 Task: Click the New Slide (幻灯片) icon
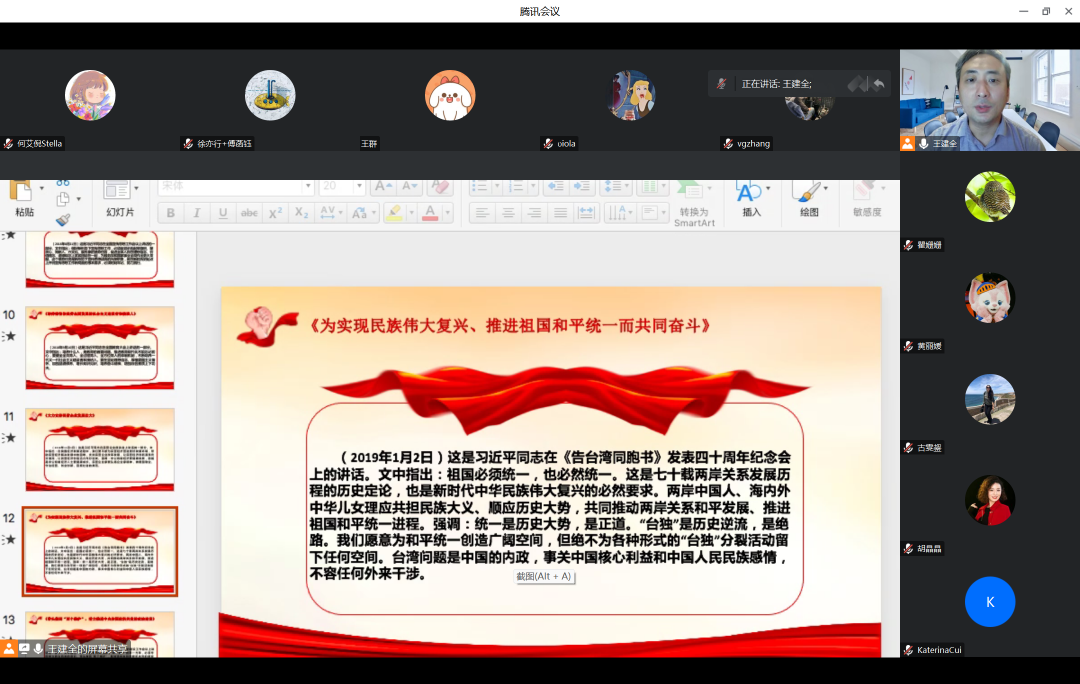[119, 192]
